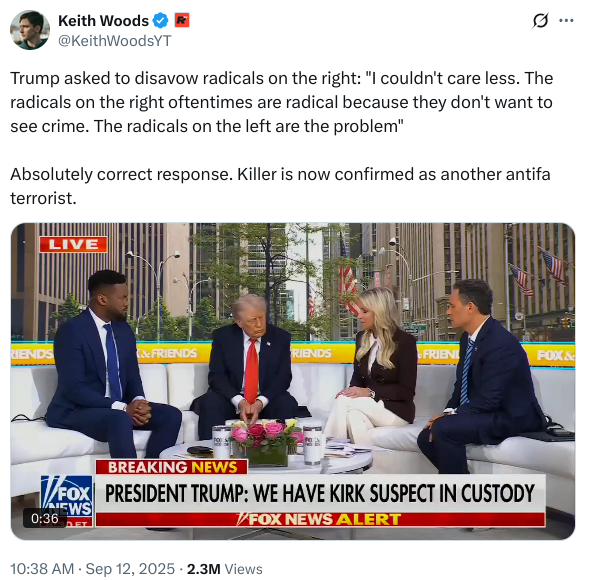The image size is (589, 580).
Task: Click the 0:36 video duration badge
Action: (x=45, y=518)
